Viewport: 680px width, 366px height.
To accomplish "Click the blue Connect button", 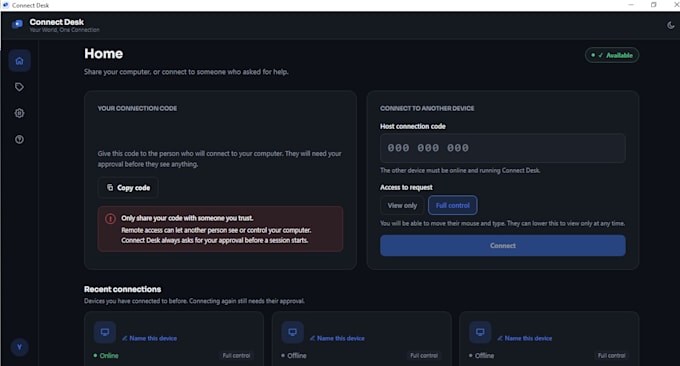I will pyautogui.click(x=503, y=245).
